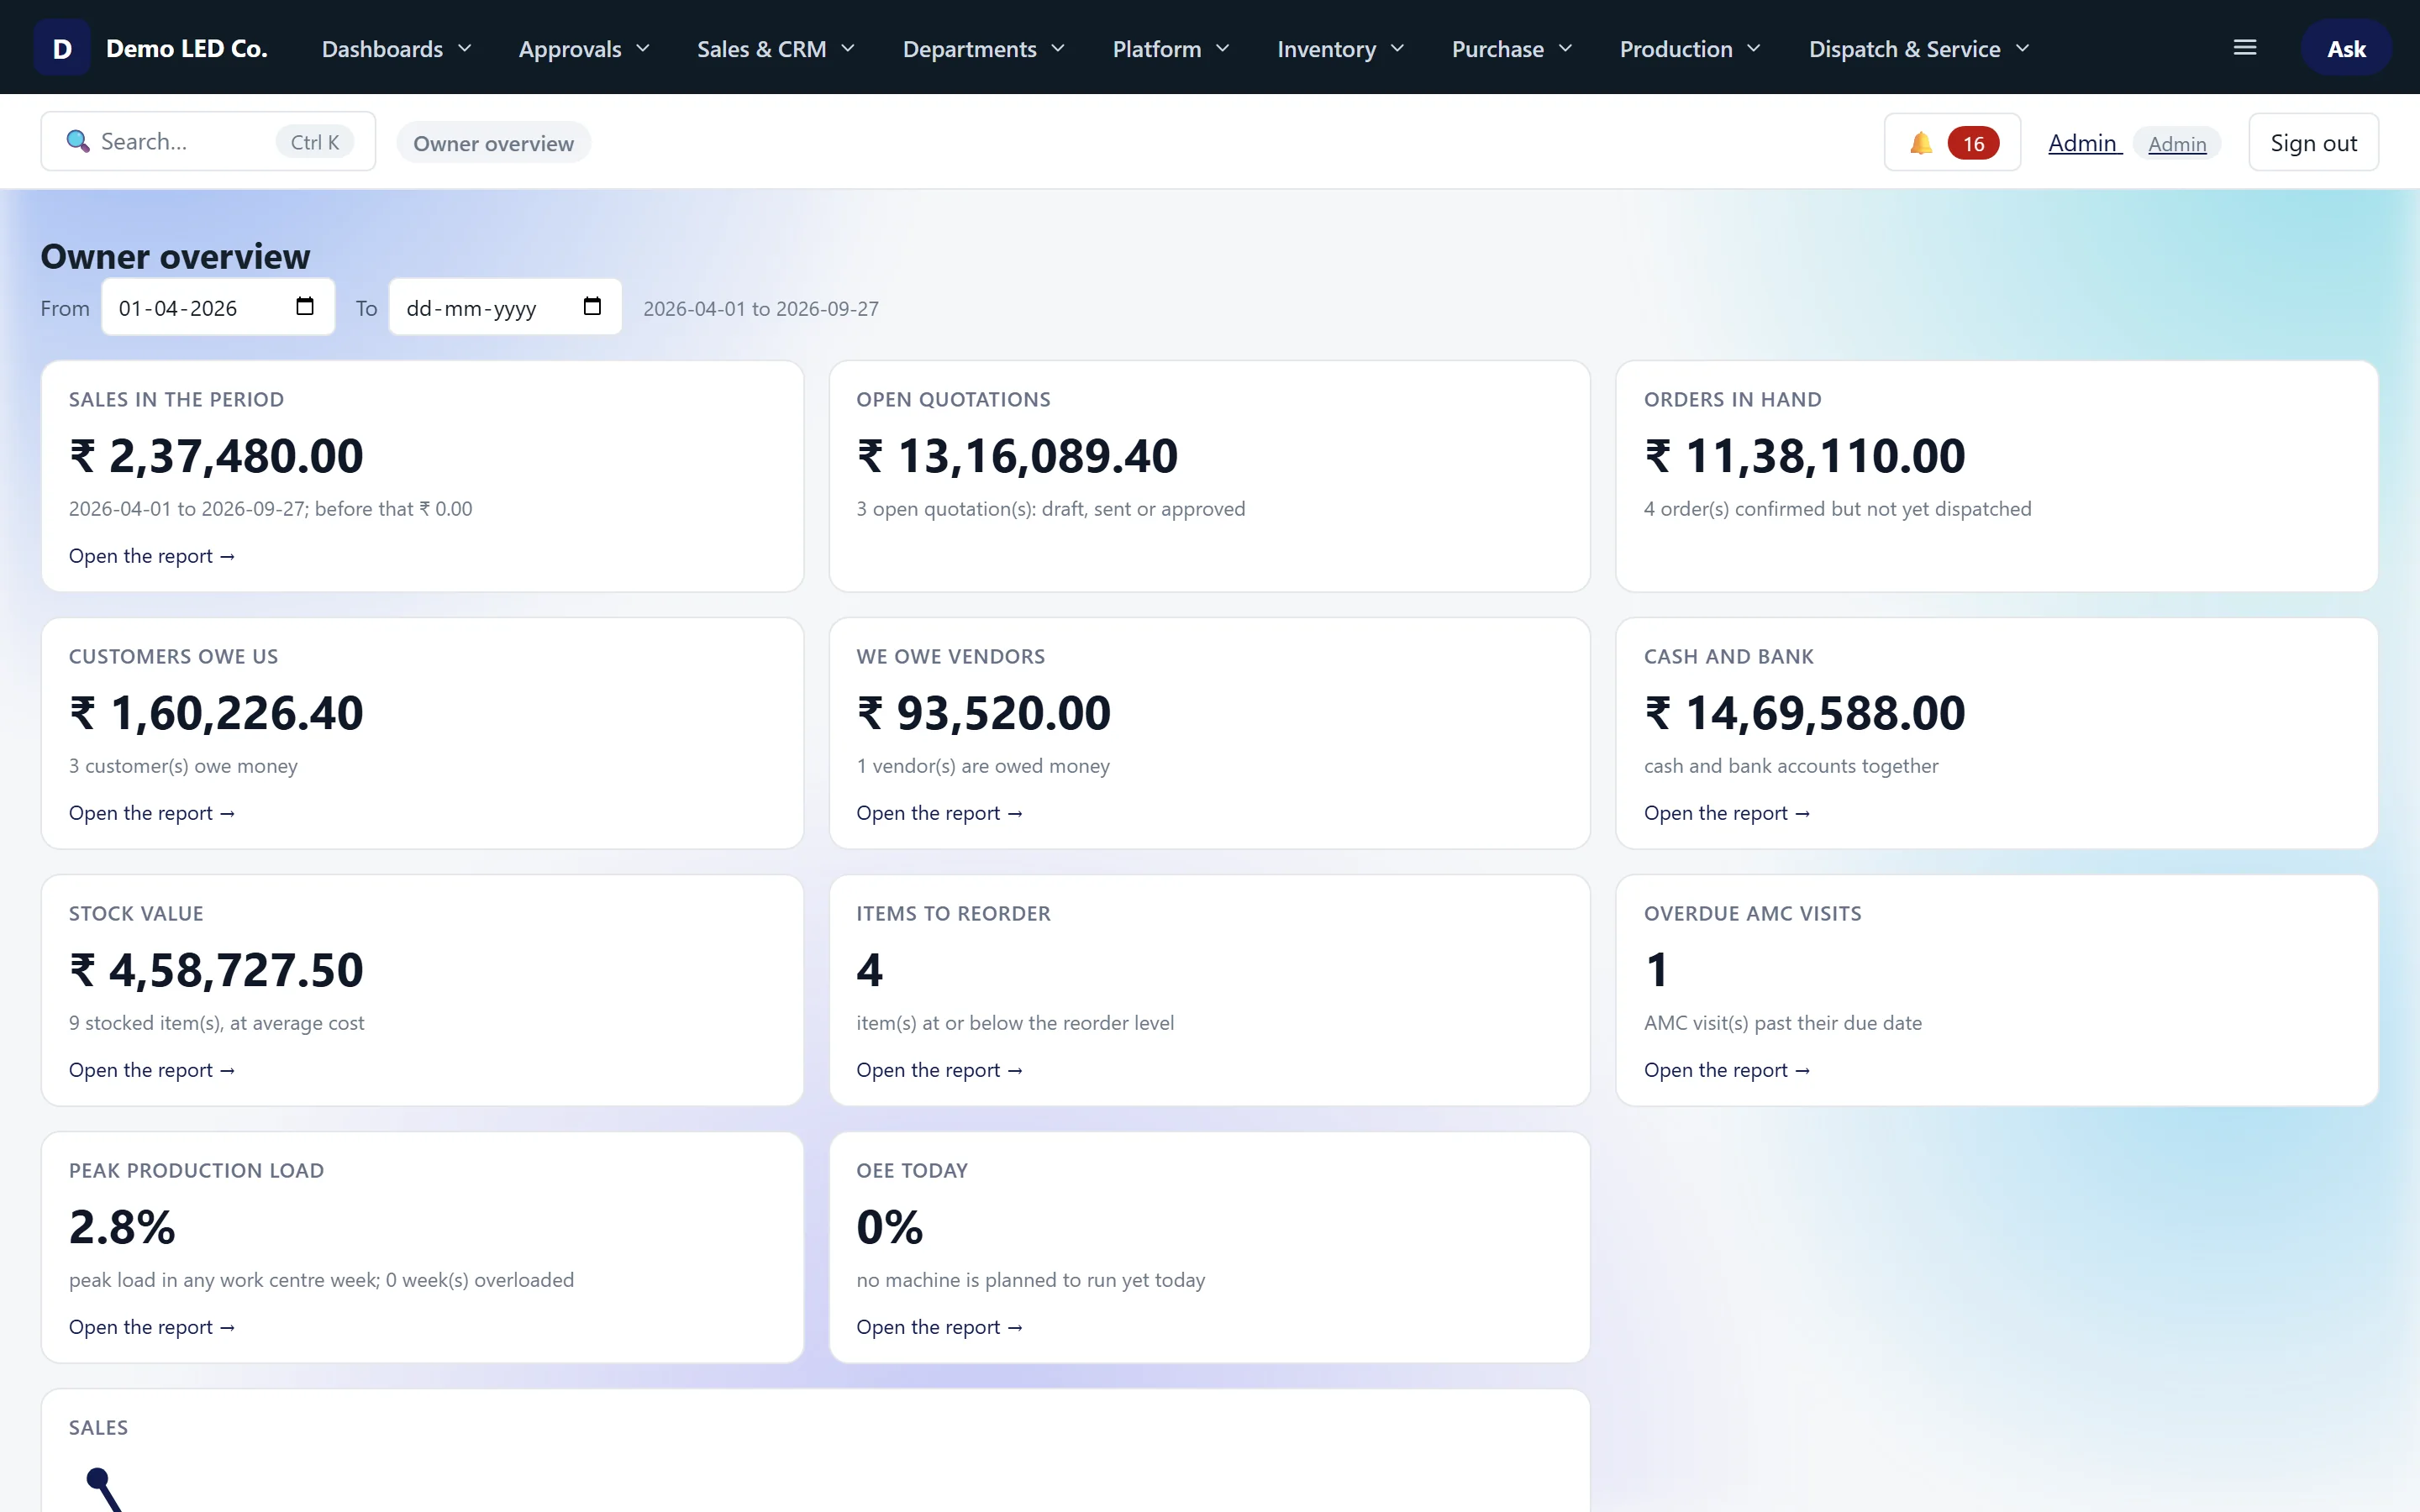The width and height of the screenshot is (2420, 1512).
Task: Open the report for Cash and Bank
Action: 1727,813
